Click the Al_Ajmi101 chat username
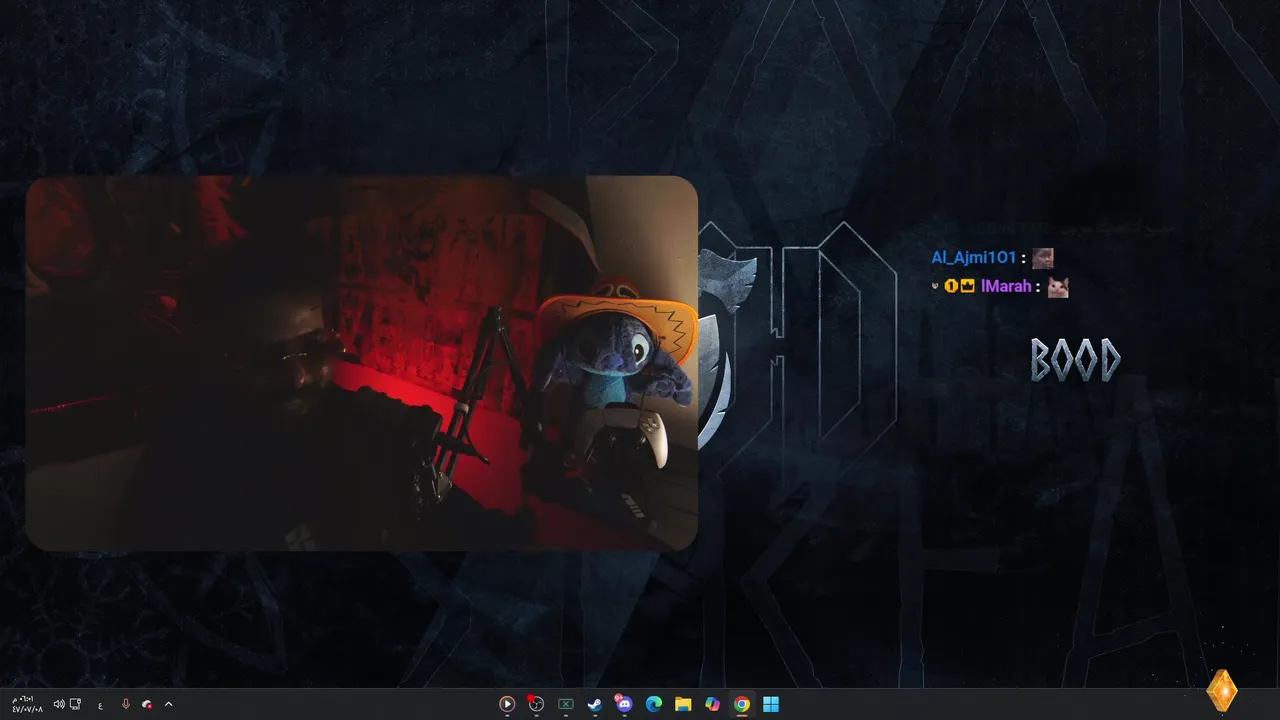This screenshot has width=1280, height=720. coord(973,258)
